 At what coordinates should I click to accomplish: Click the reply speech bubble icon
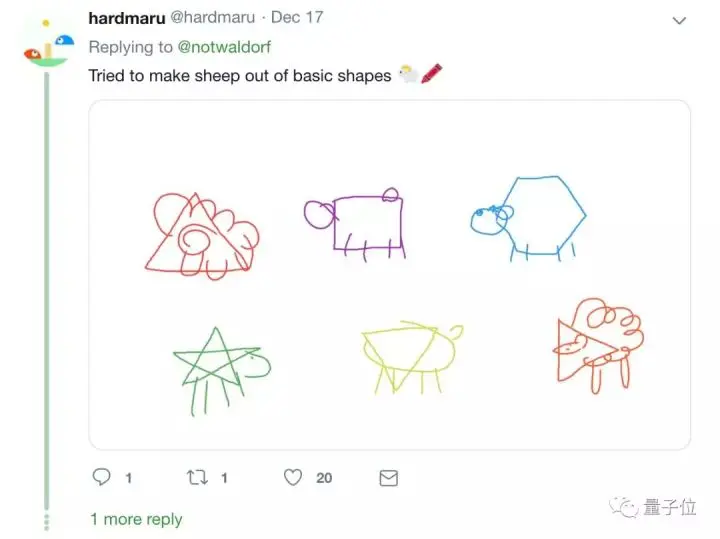[x=102, y=477]
